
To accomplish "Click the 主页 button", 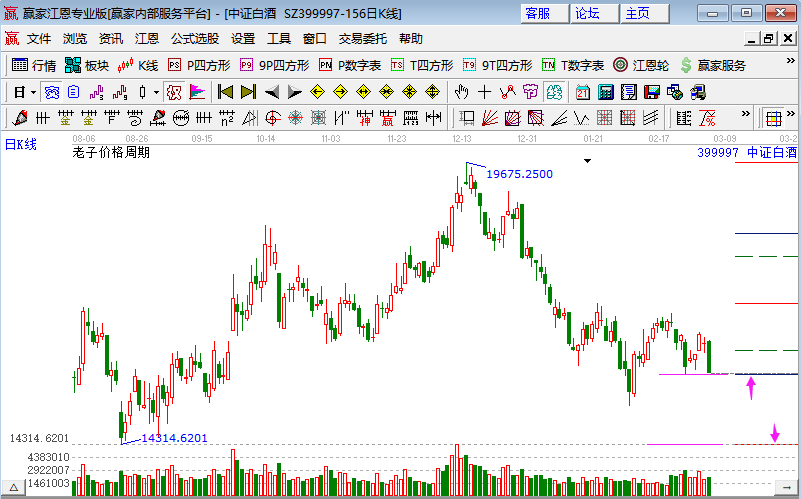I will point(645,13).
